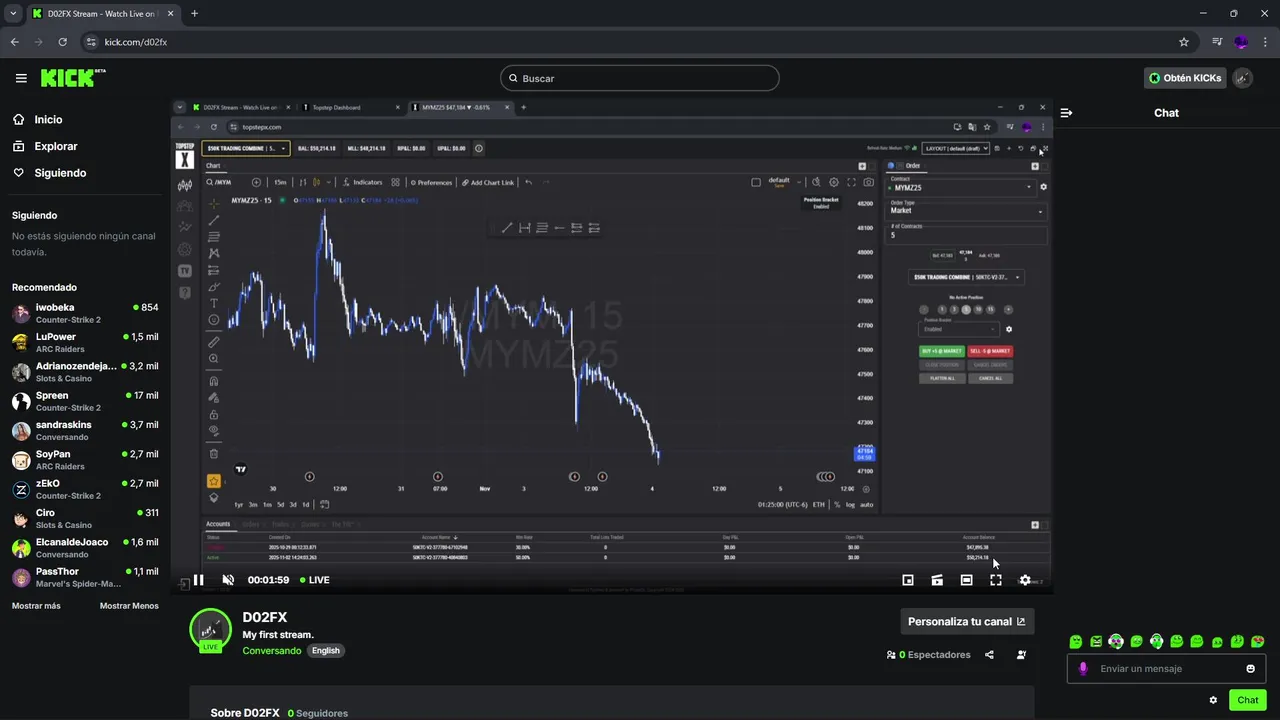Open chat settings gear
1280x720 pixels.
coord(1213,700)
